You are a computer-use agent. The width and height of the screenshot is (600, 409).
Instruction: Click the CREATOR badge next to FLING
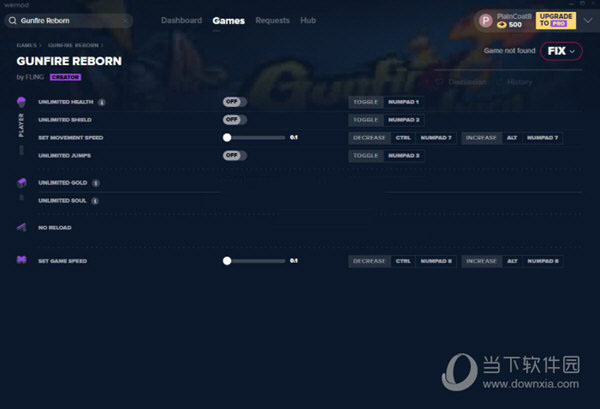pyautogui.click(x=65, y=77)
